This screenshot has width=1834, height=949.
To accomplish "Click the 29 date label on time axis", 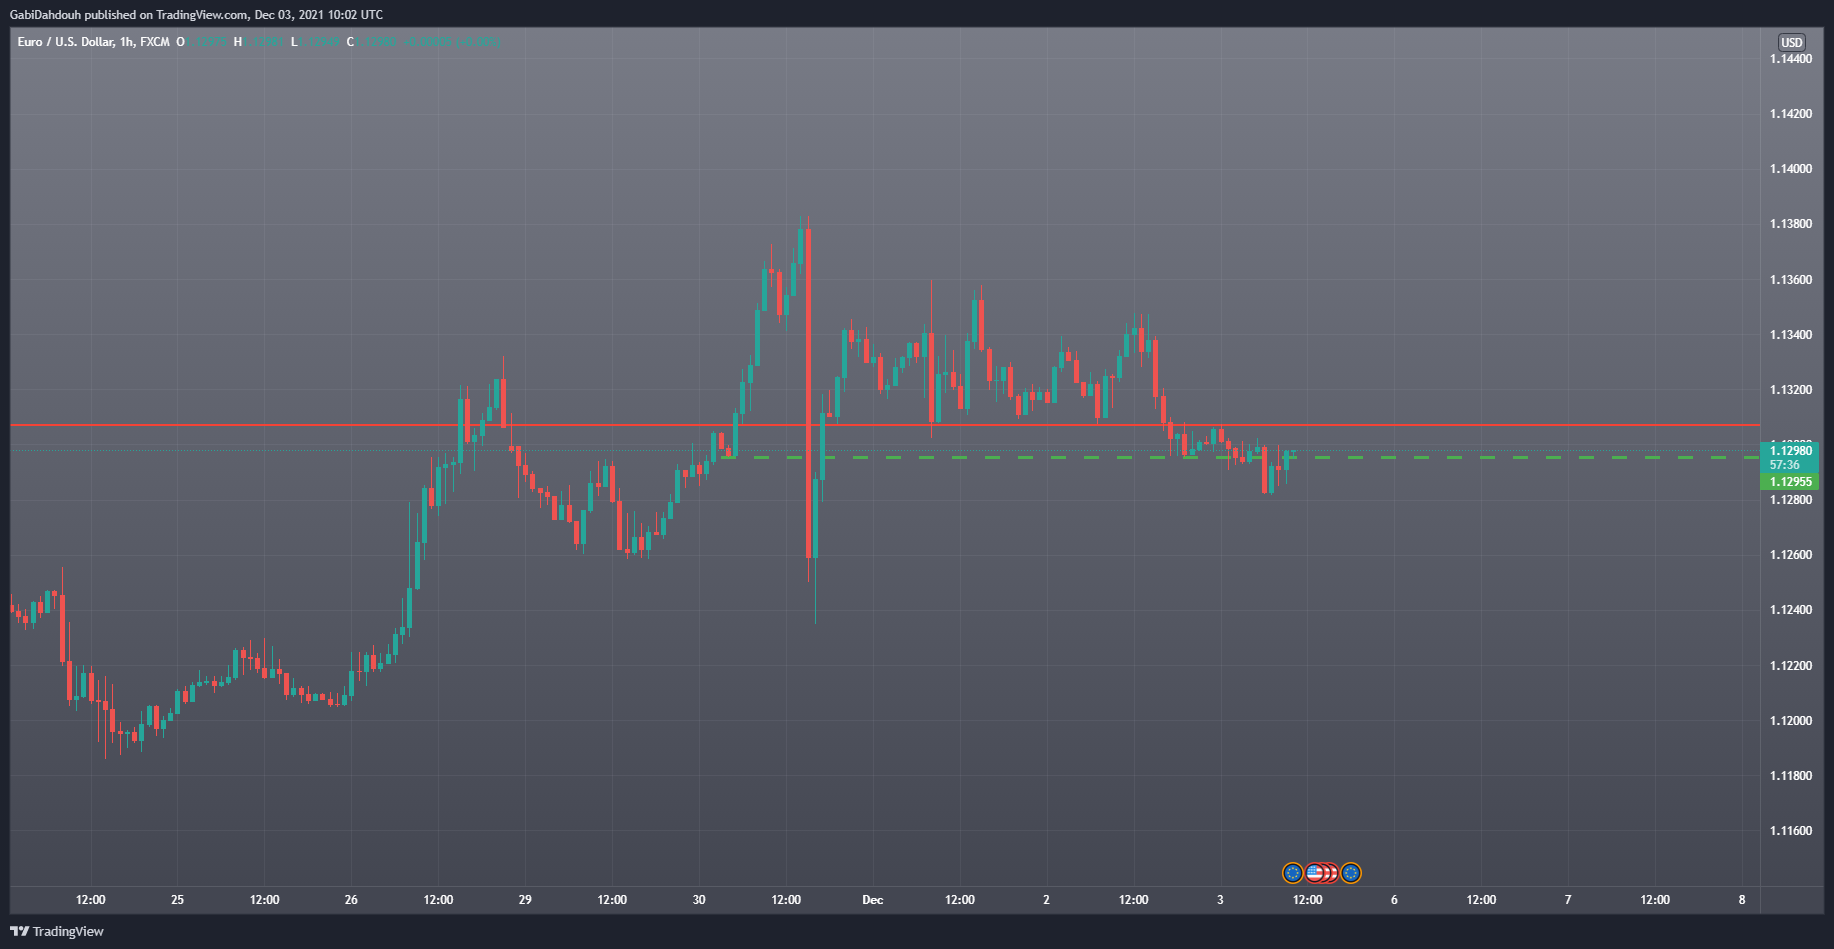I will [525, 900].
